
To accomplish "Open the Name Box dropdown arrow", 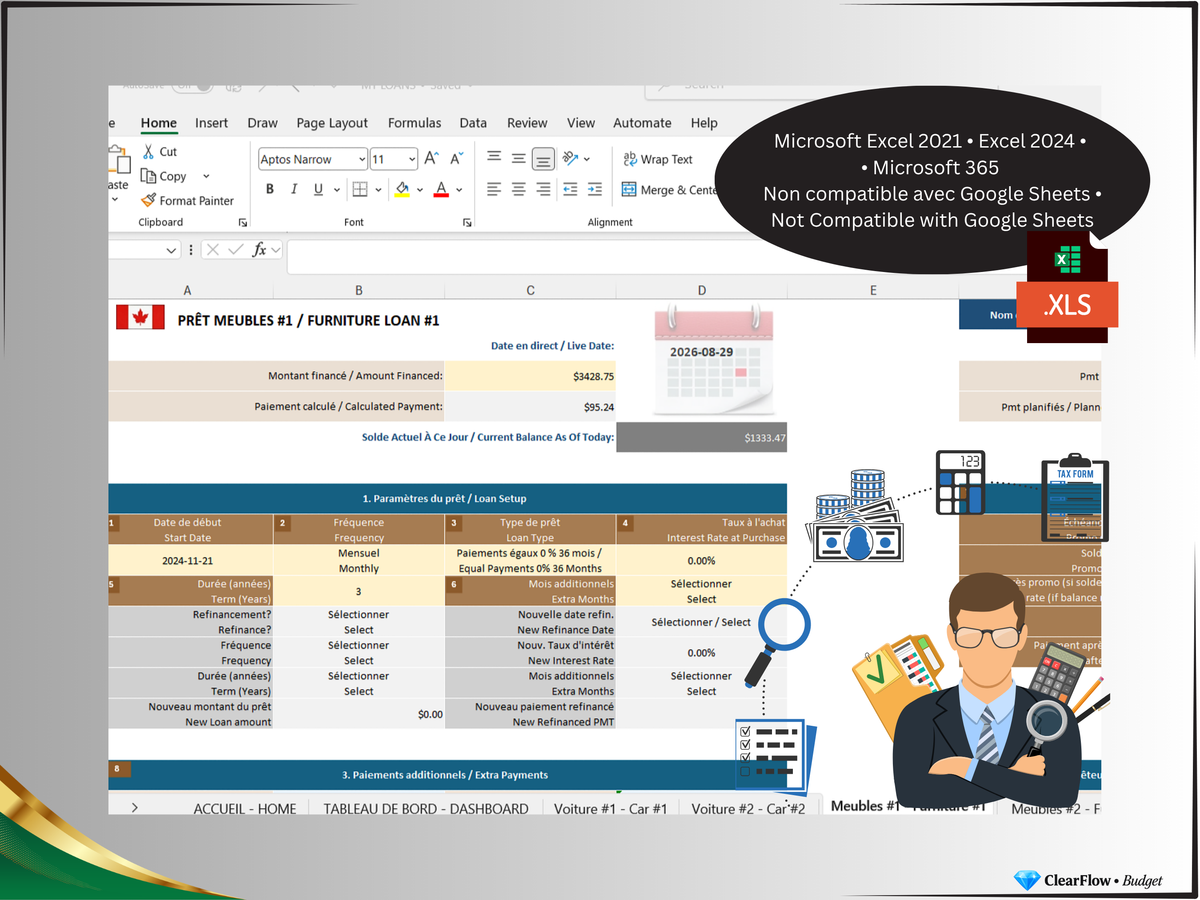I will coord(172,250).
